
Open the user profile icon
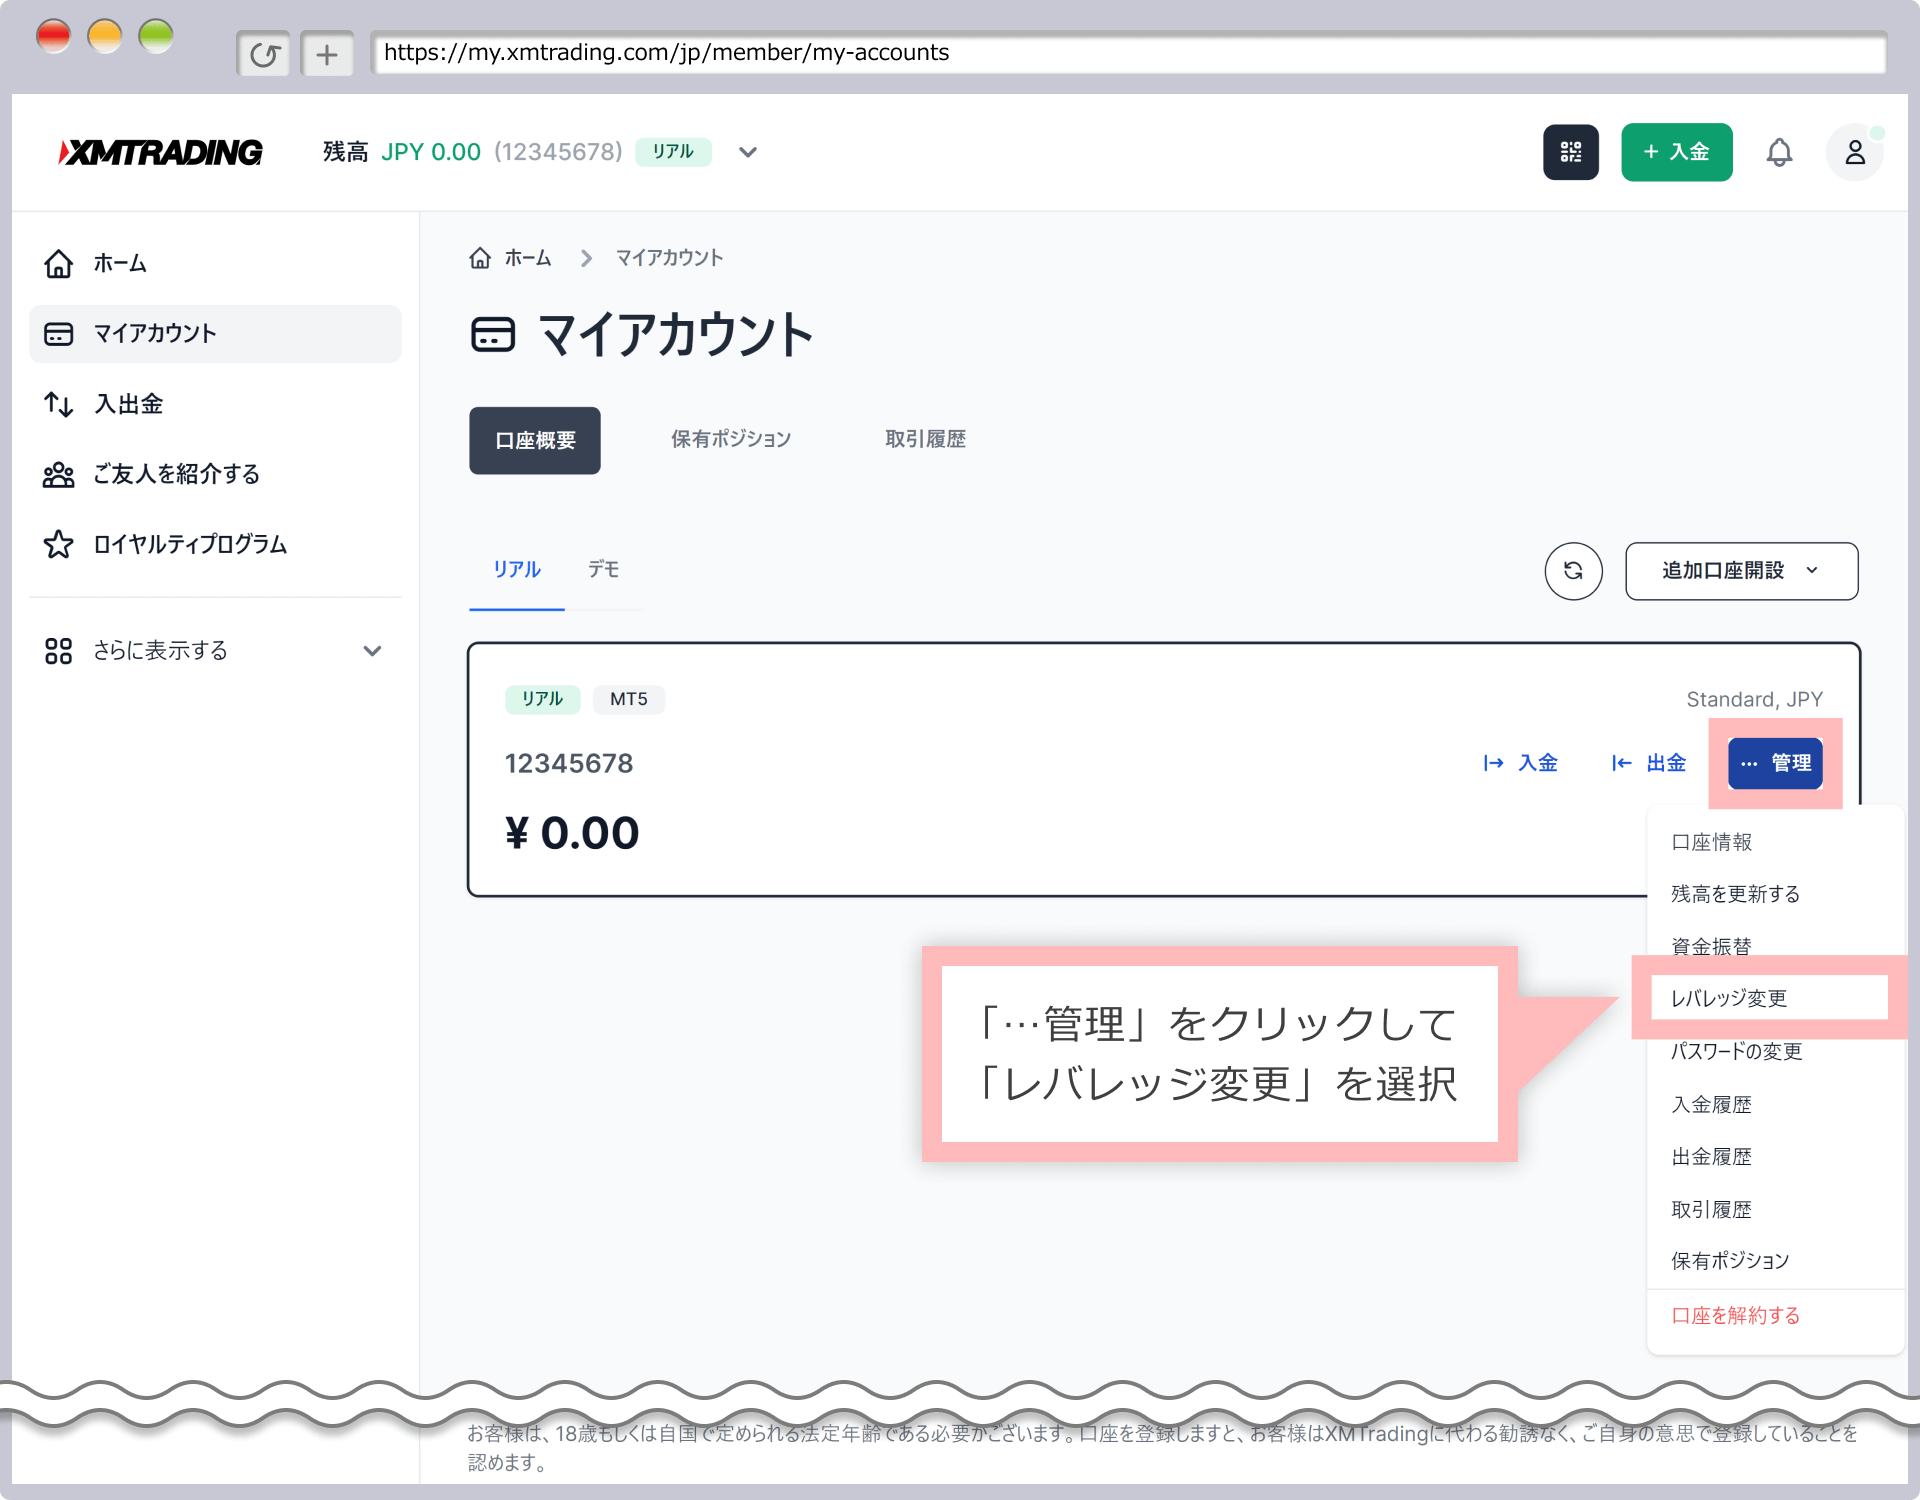tap(1854, 152)
